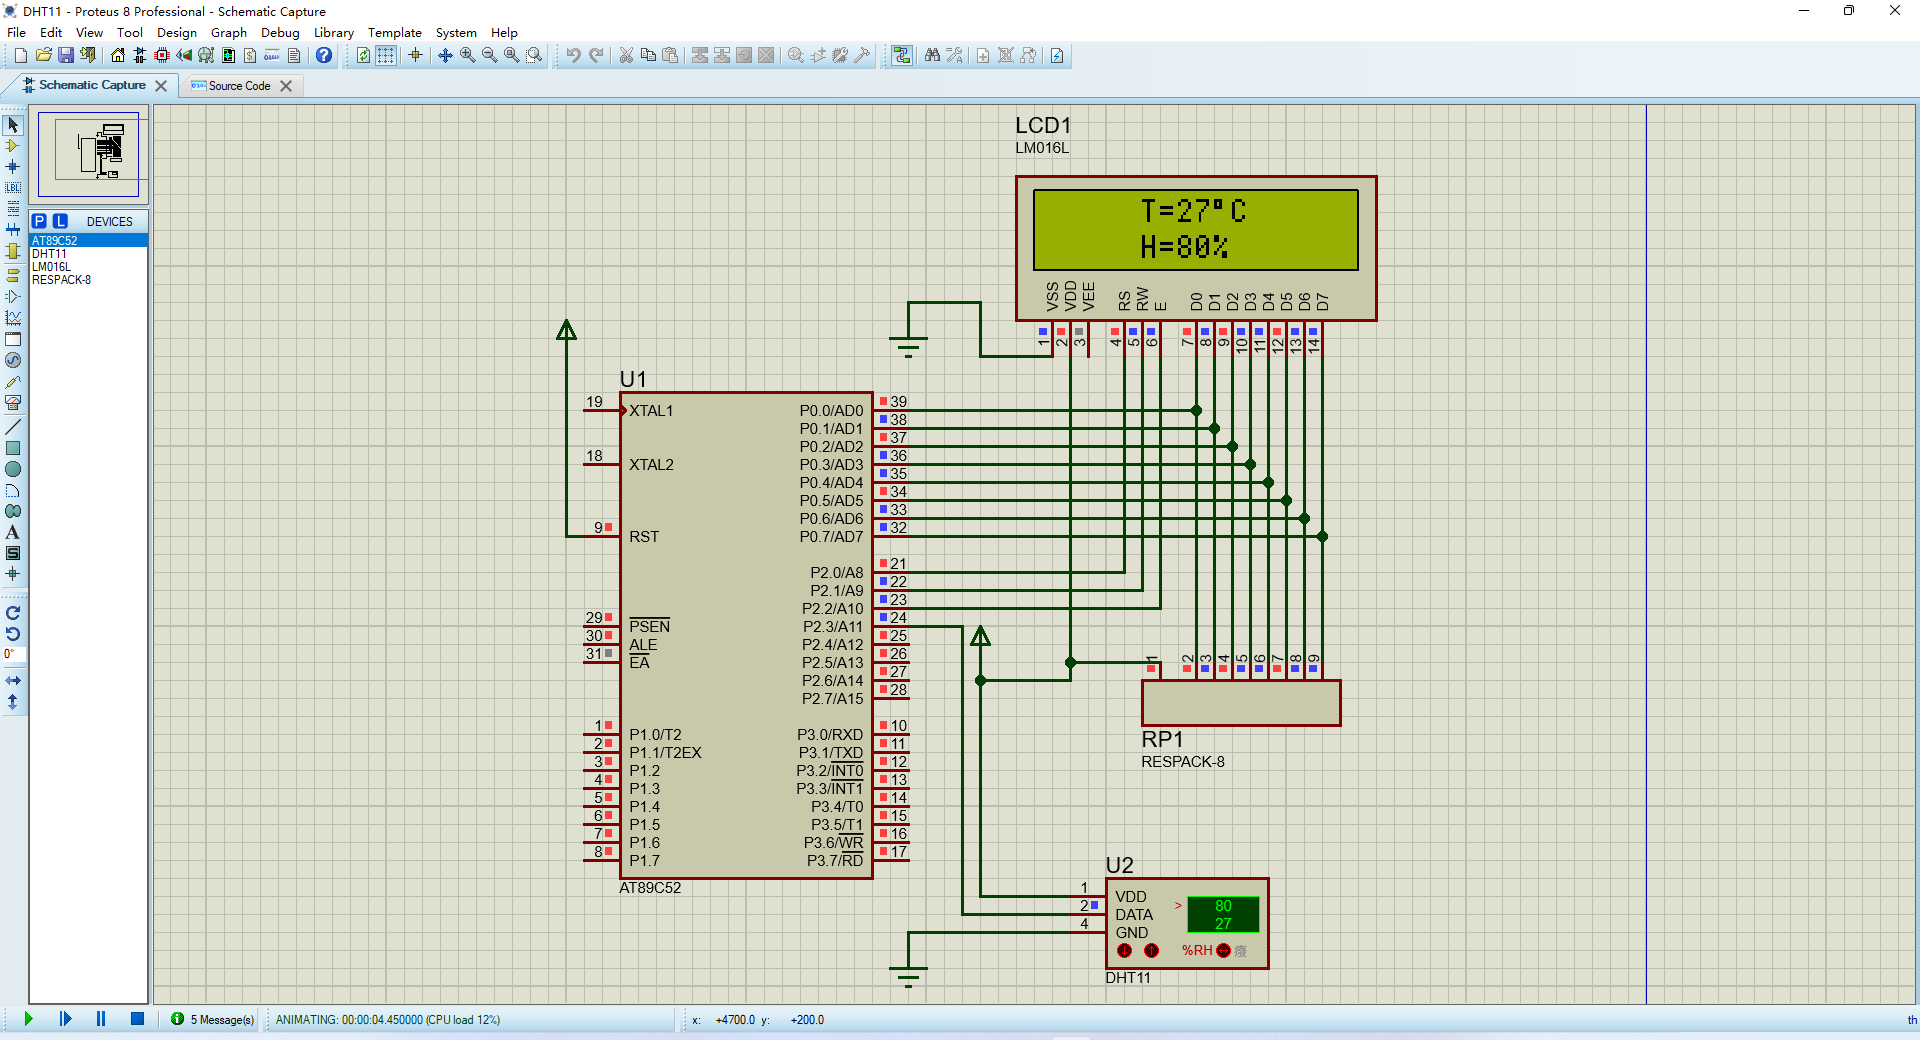Open the Template menu

tap(395, 32)
